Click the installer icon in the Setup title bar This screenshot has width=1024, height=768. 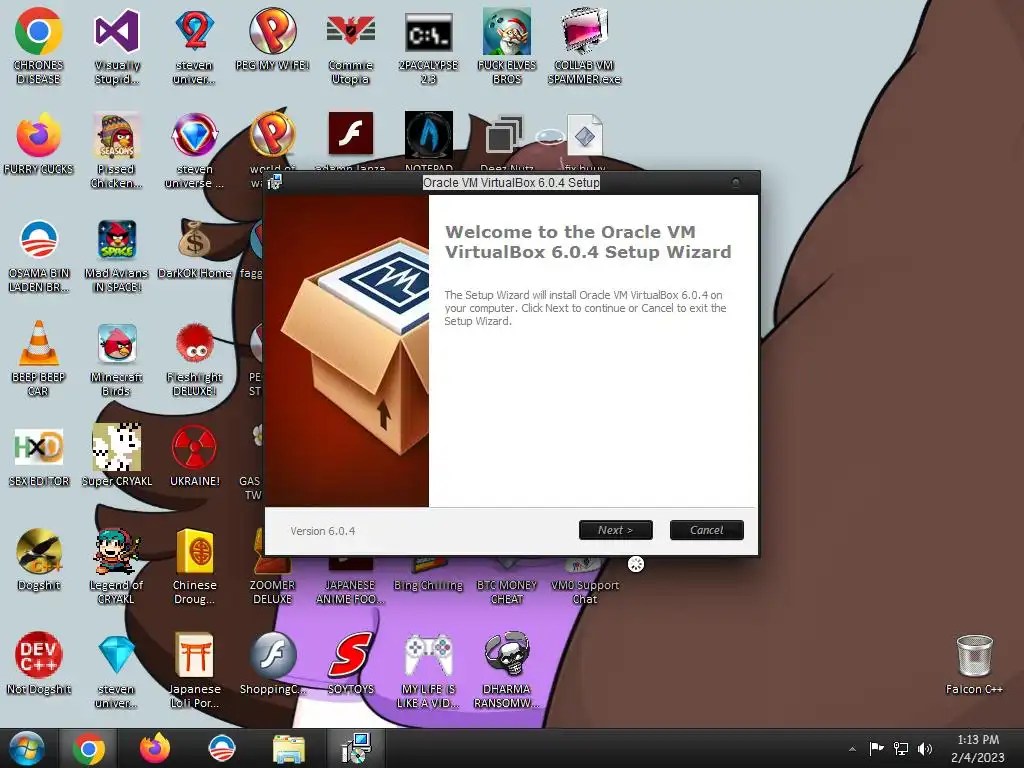coord(275,182)
